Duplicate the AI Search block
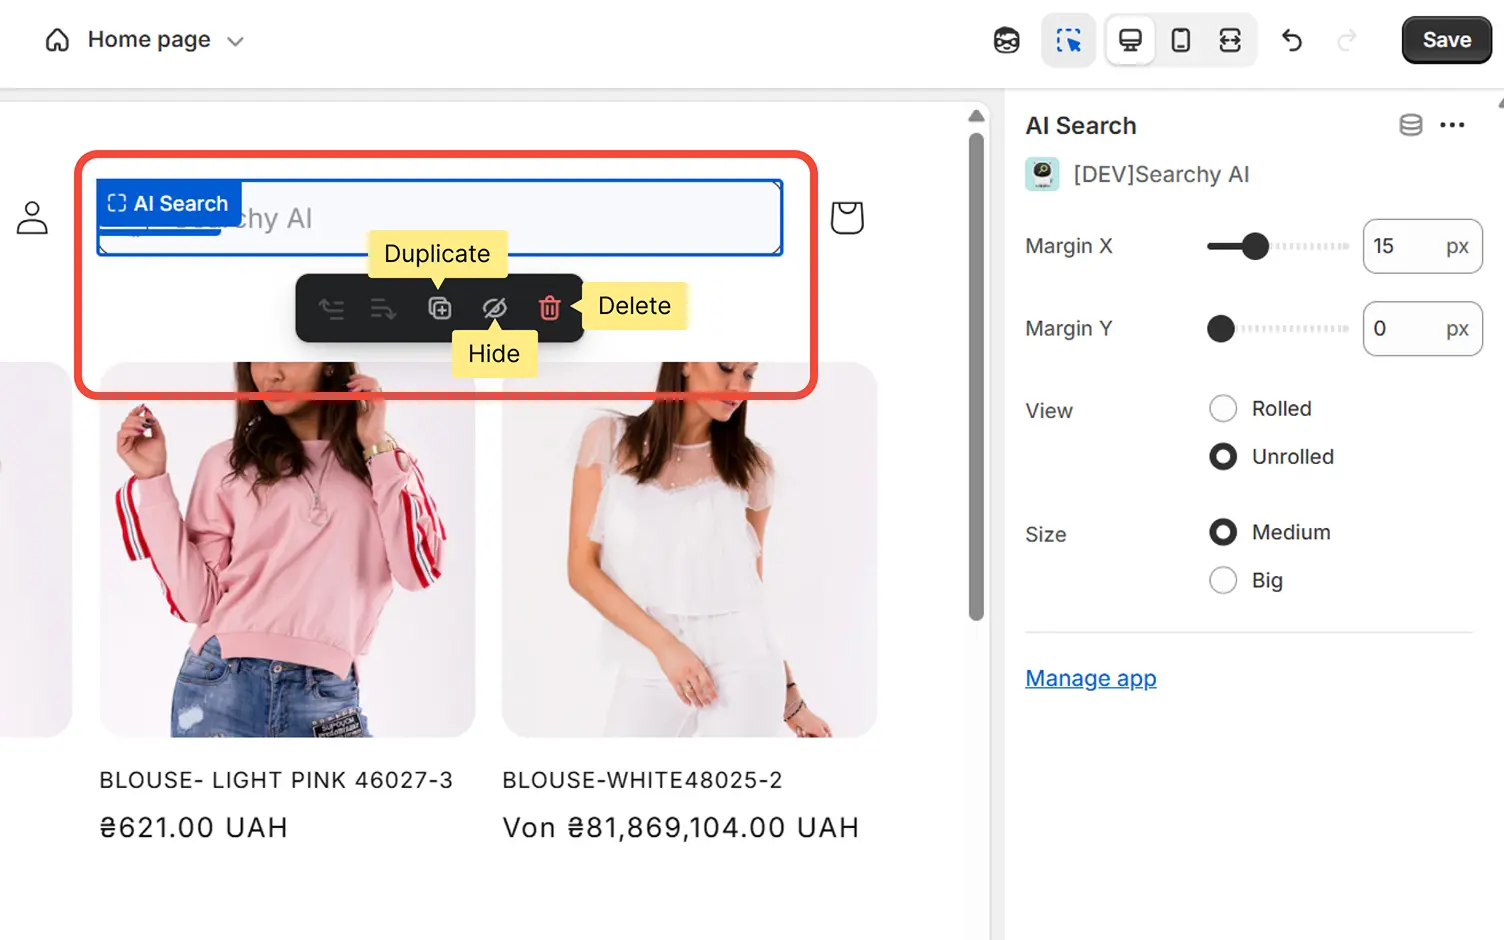Image resolution: width=1504 pixels, height=940 pixels. (441, 308)
